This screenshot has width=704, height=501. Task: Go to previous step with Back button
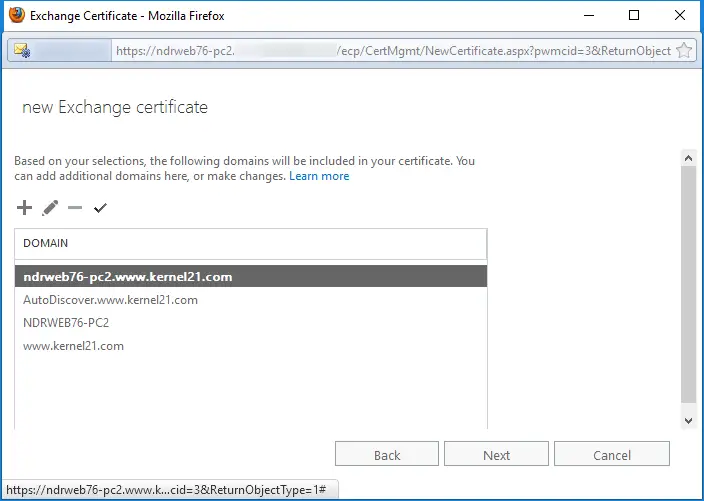click(387, 454)
